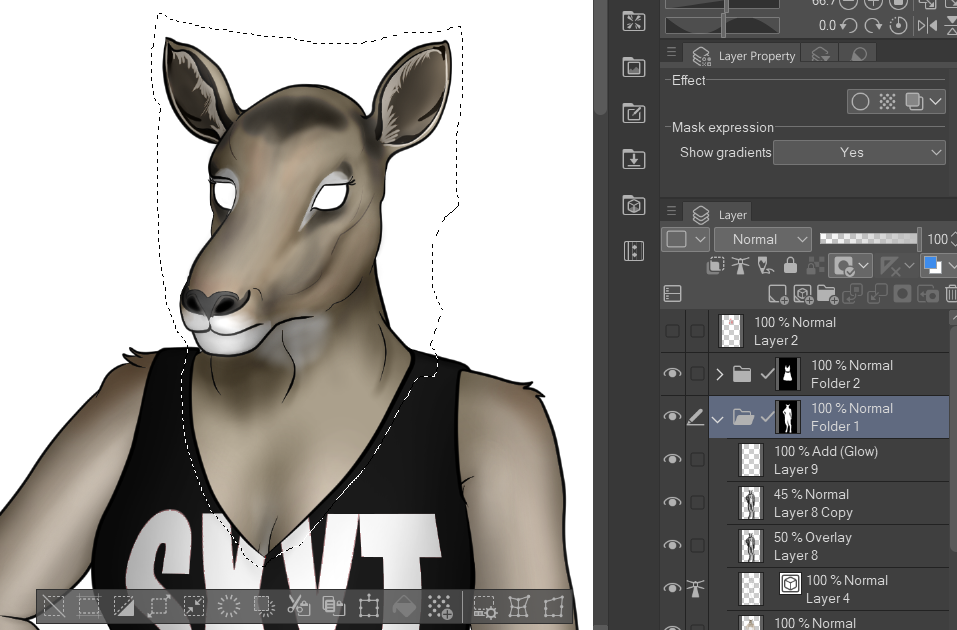The width and height of the screenshot is (957, 630).
Task: Toggle set as reference layer lighthouse
Action: [x=740, y=266]
